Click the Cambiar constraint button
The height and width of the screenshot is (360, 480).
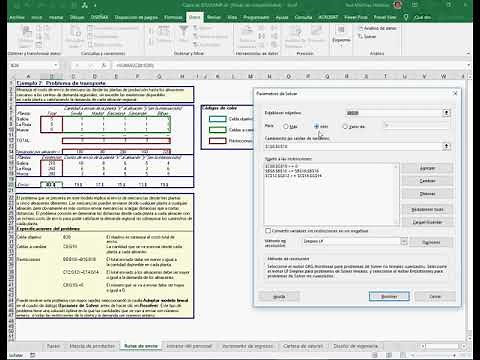coord(427,181)
